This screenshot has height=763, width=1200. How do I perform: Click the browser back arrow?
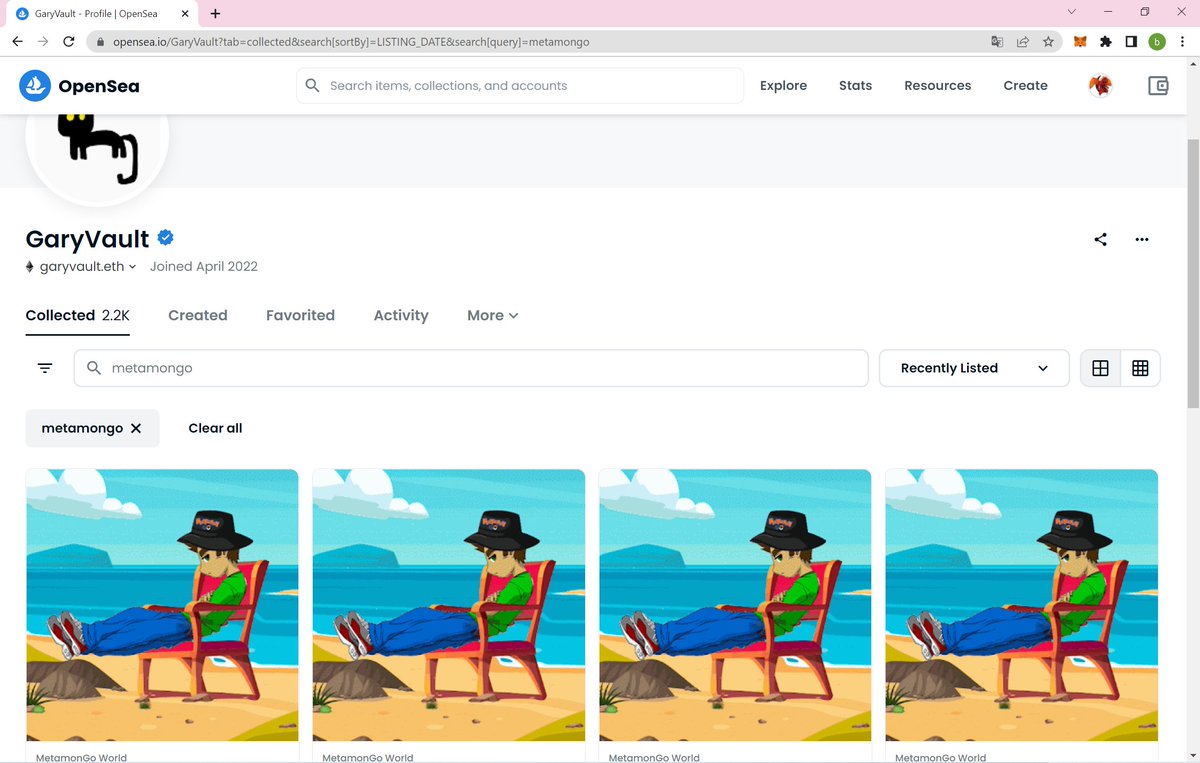click(18, 42)
